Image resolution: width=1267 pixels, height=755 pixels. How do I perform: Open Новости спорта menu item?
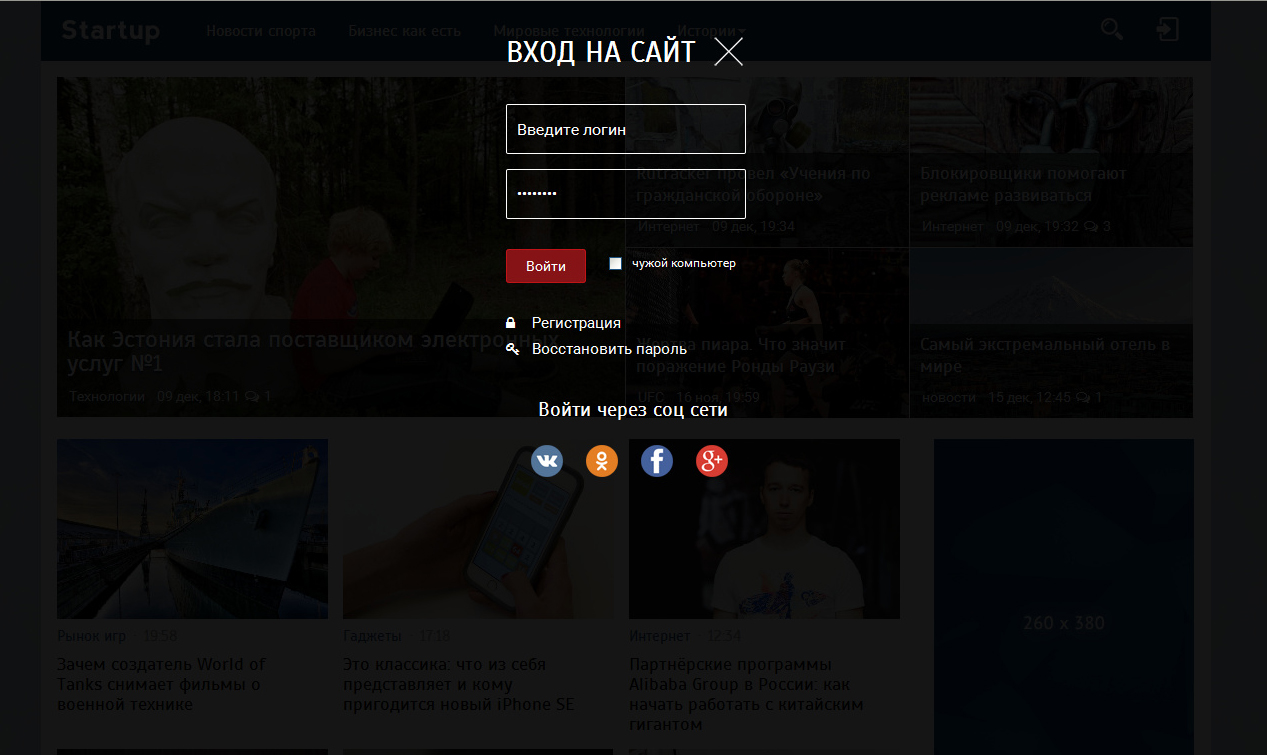261,31
